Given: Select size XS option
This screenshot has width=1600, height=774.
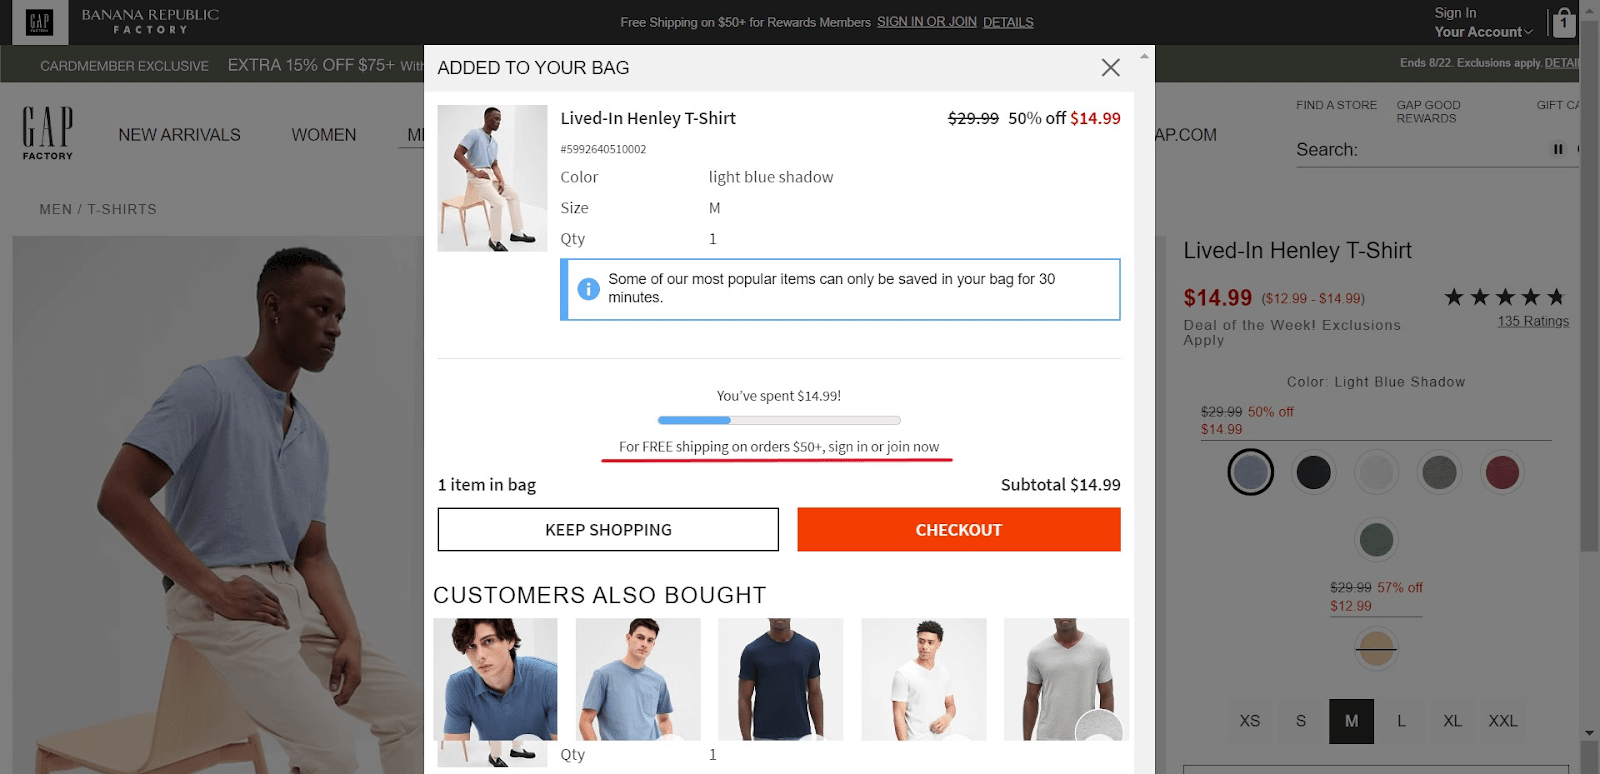Looking at the screenshot, I should (1250, 721).
